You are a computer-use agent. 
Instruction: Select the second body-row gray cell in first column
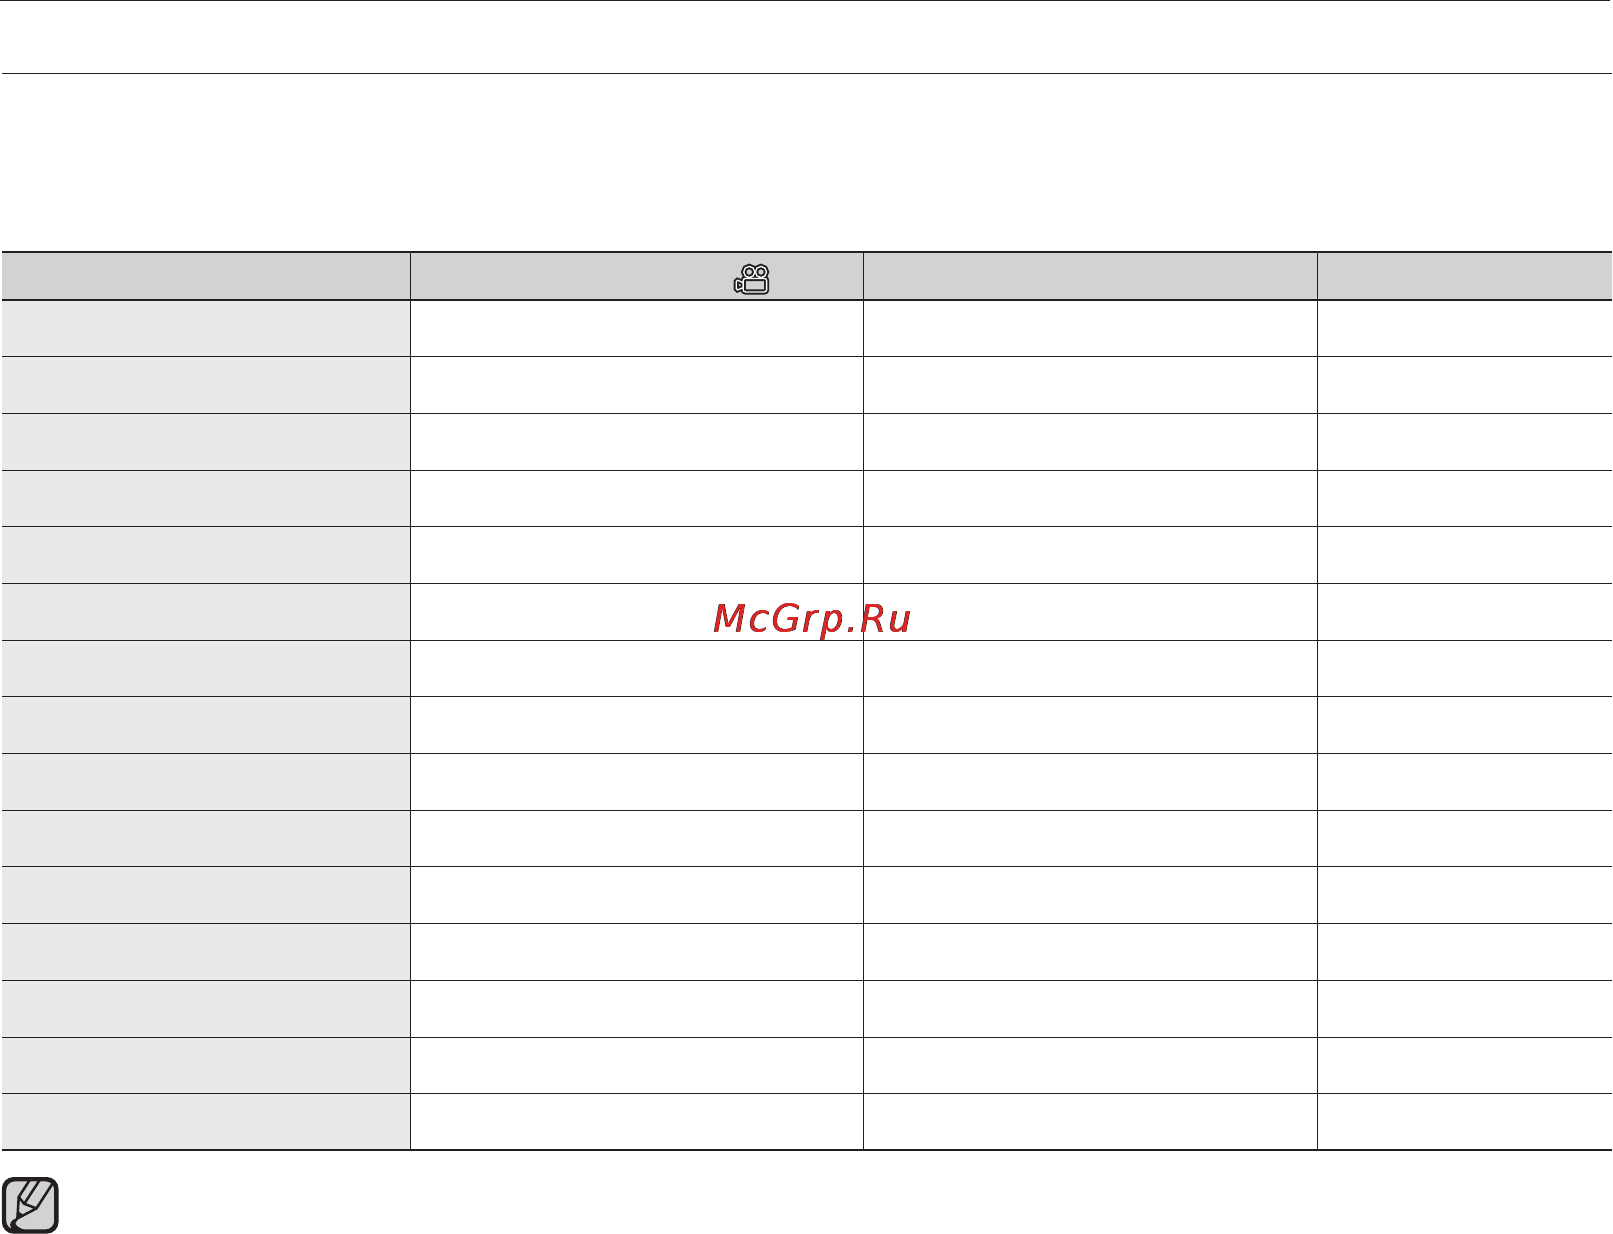[x=206, y=385]
